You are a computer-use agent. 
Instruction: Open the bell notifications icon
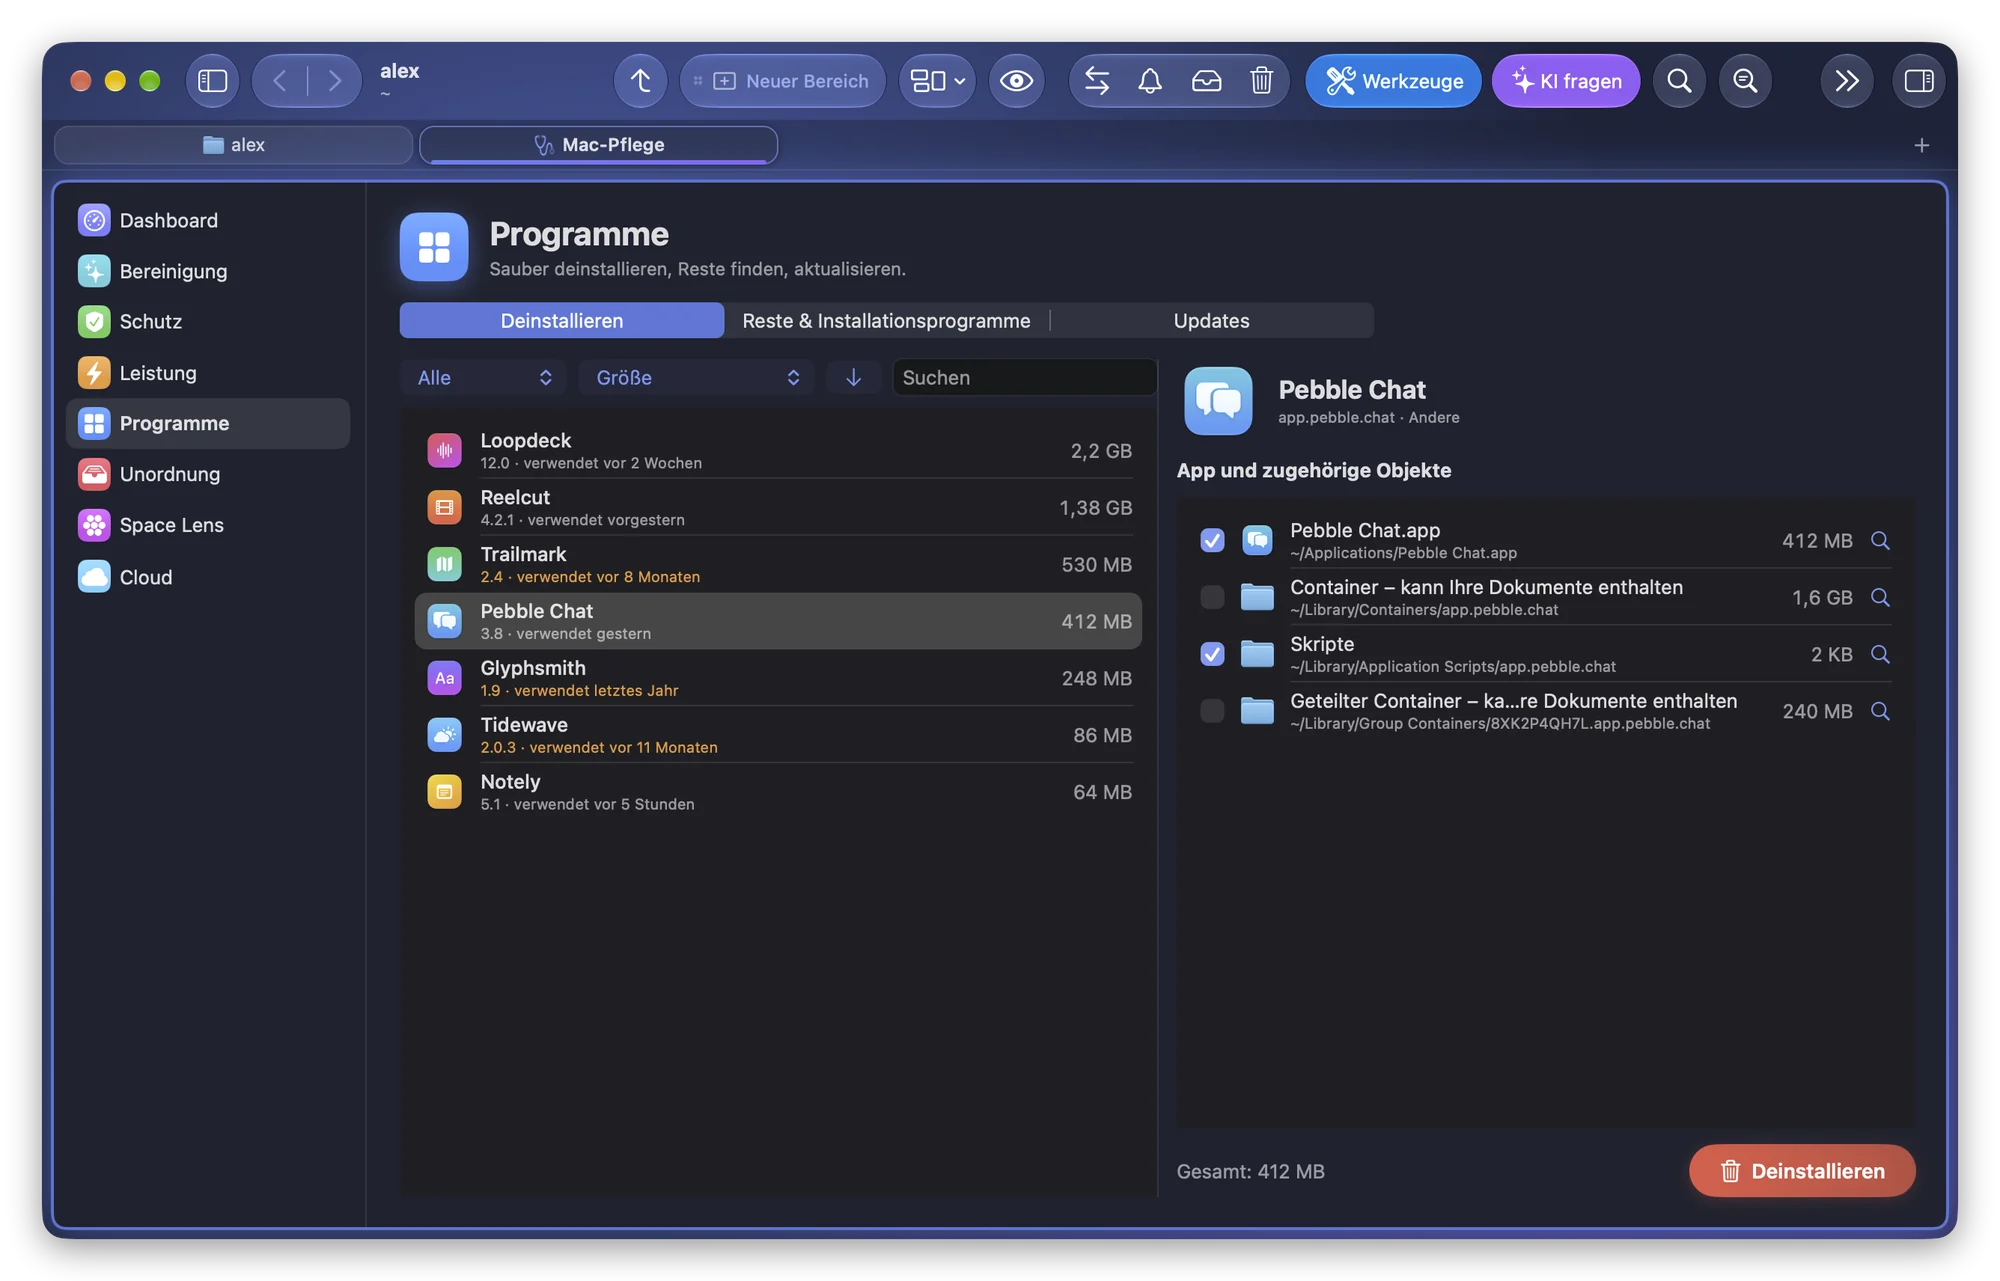pyautogui.click(x=1150, y=81)
